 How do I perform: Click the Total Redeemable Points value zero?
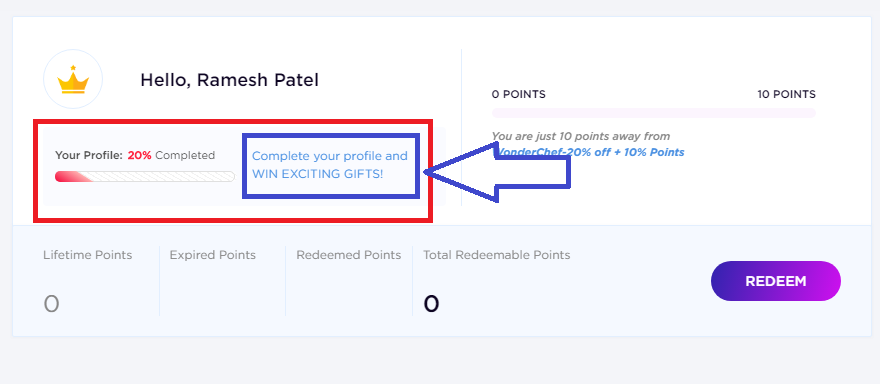coord(431,304)
